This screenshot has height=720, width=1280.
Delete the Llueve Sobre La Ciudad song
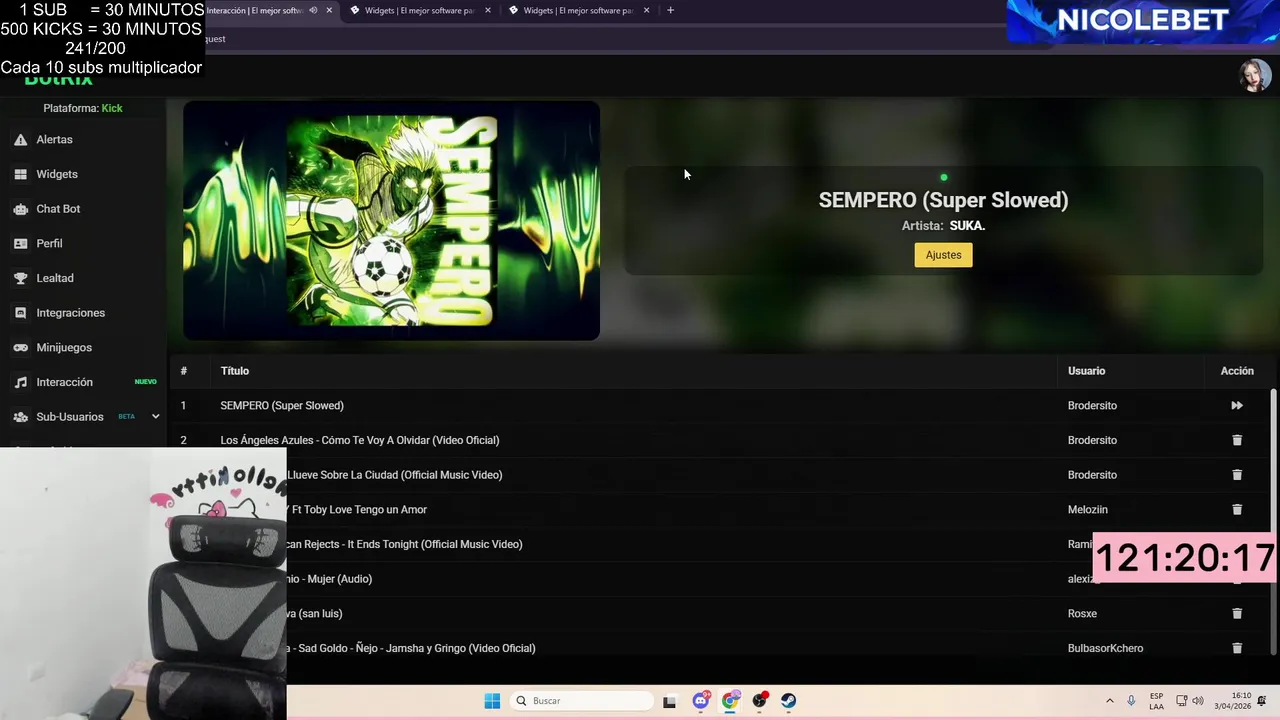click(1237, 475)
